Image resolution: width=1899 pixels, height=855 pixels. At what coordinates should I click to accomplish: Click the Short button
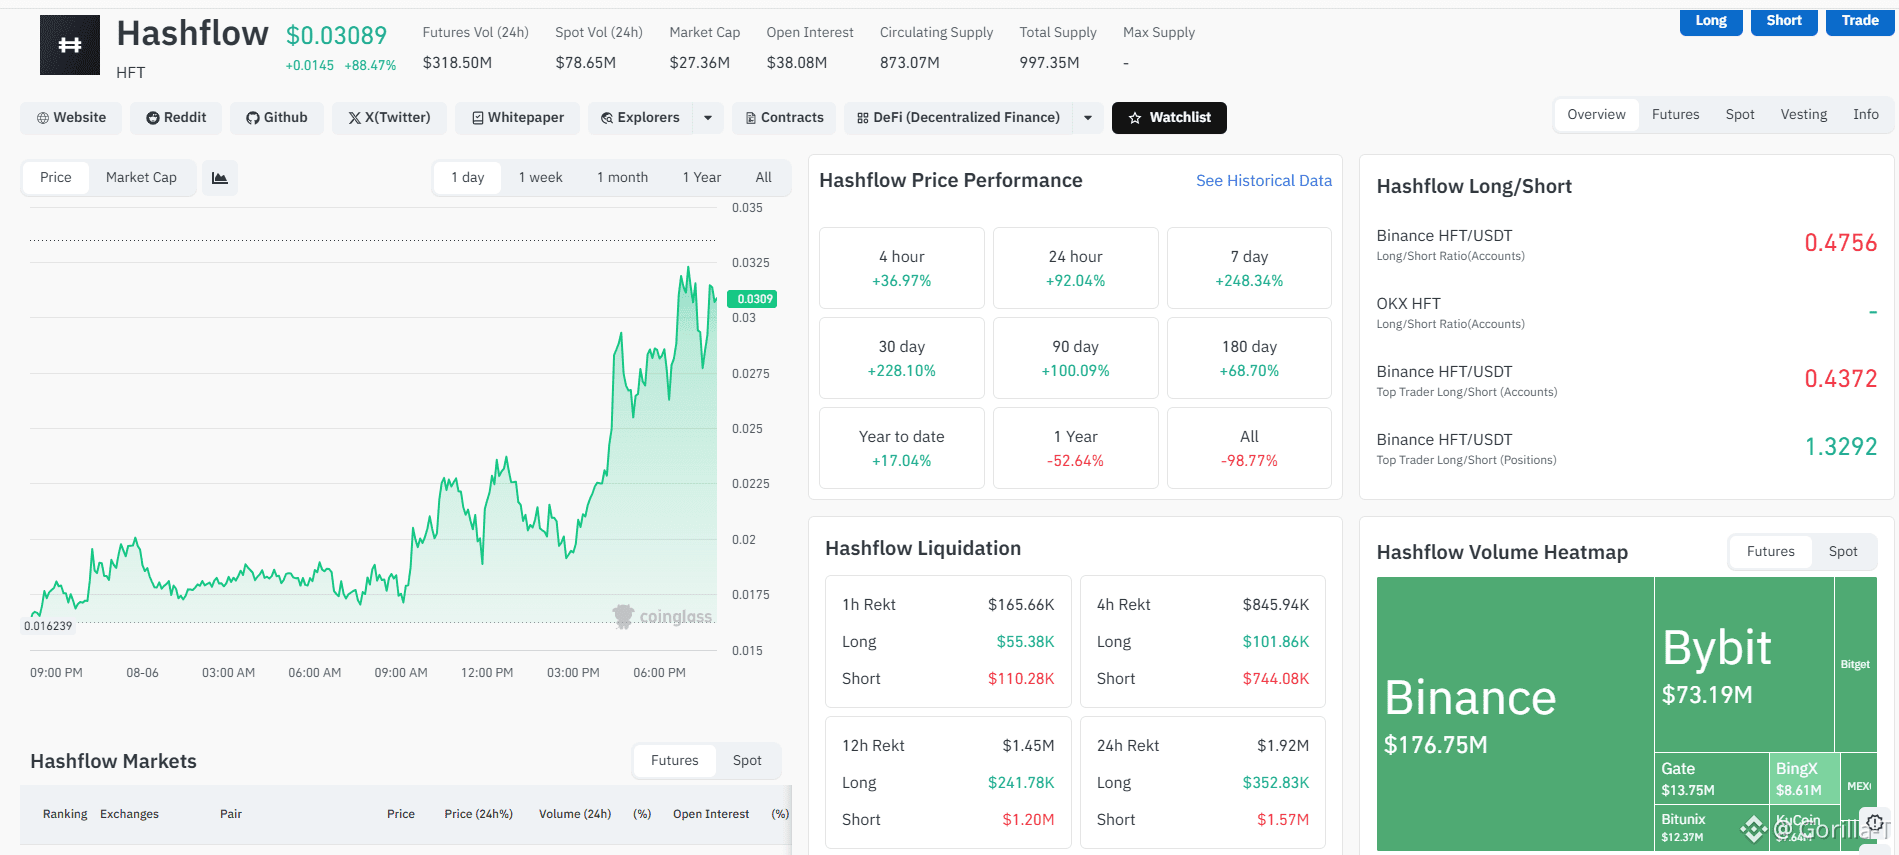point(1784,21)
